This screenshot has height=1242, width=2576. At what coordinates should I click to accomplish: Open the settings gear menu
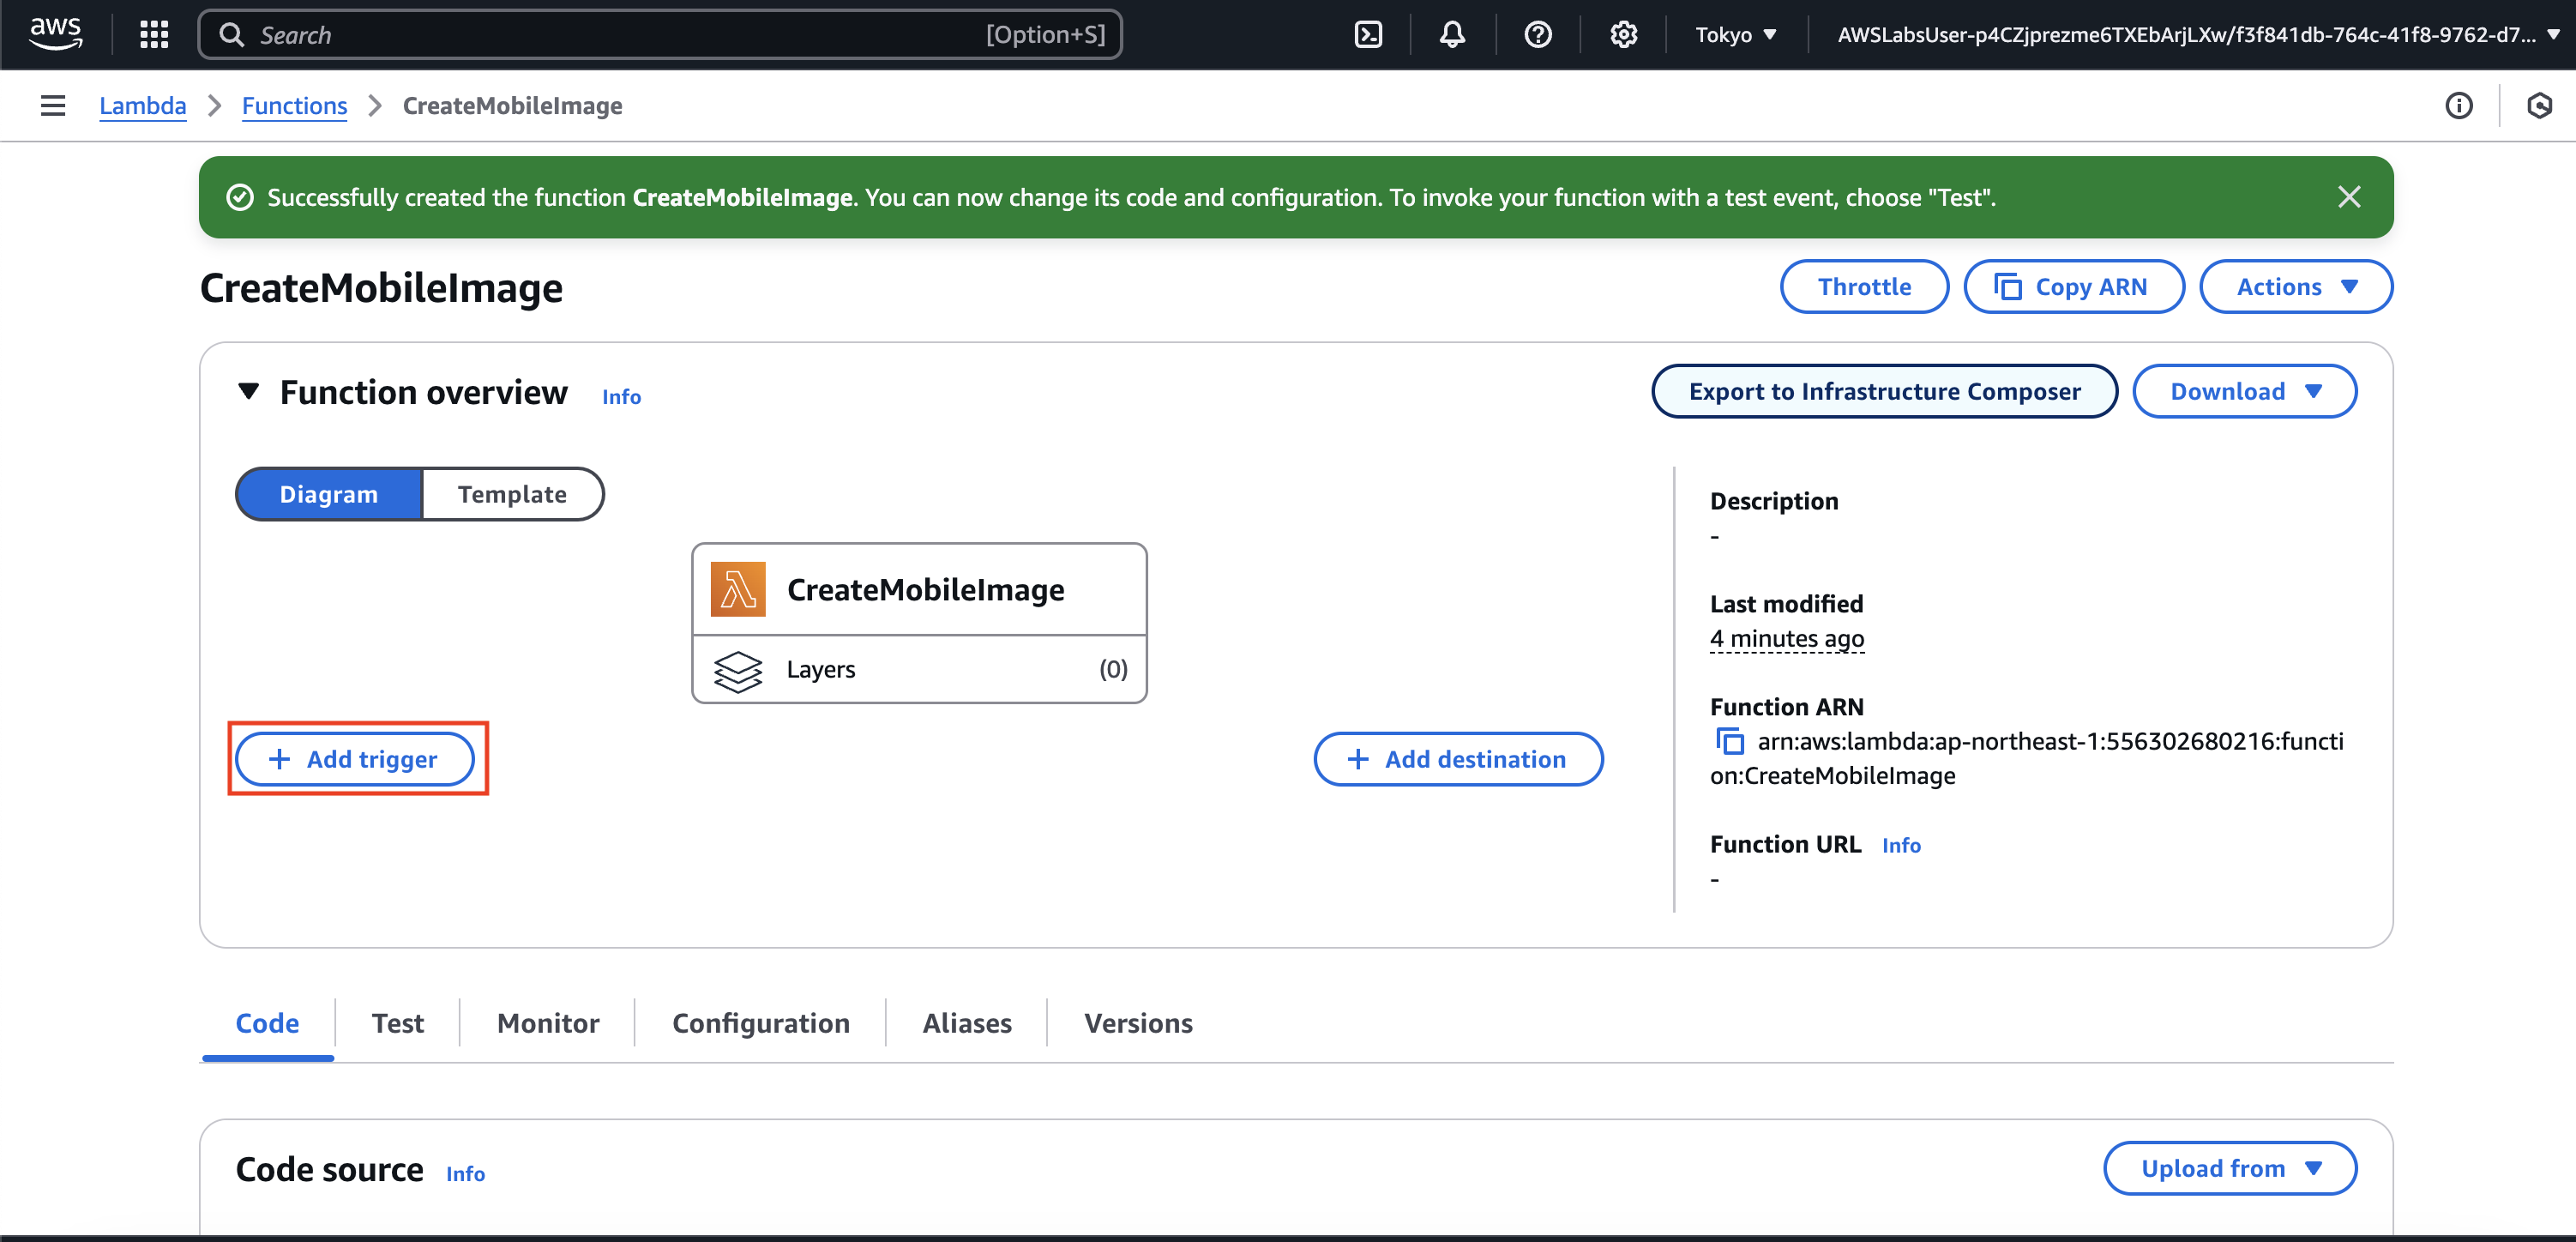coord(1623,35)
